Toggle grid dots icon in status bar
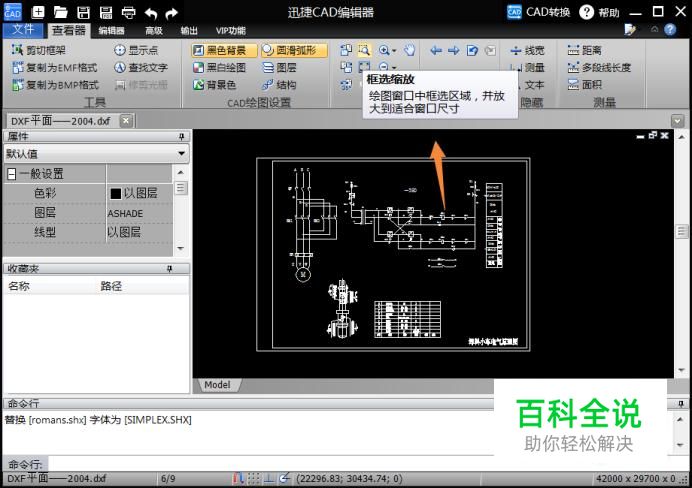The width and height of the screenshot is (692, 488). point(254,479)
